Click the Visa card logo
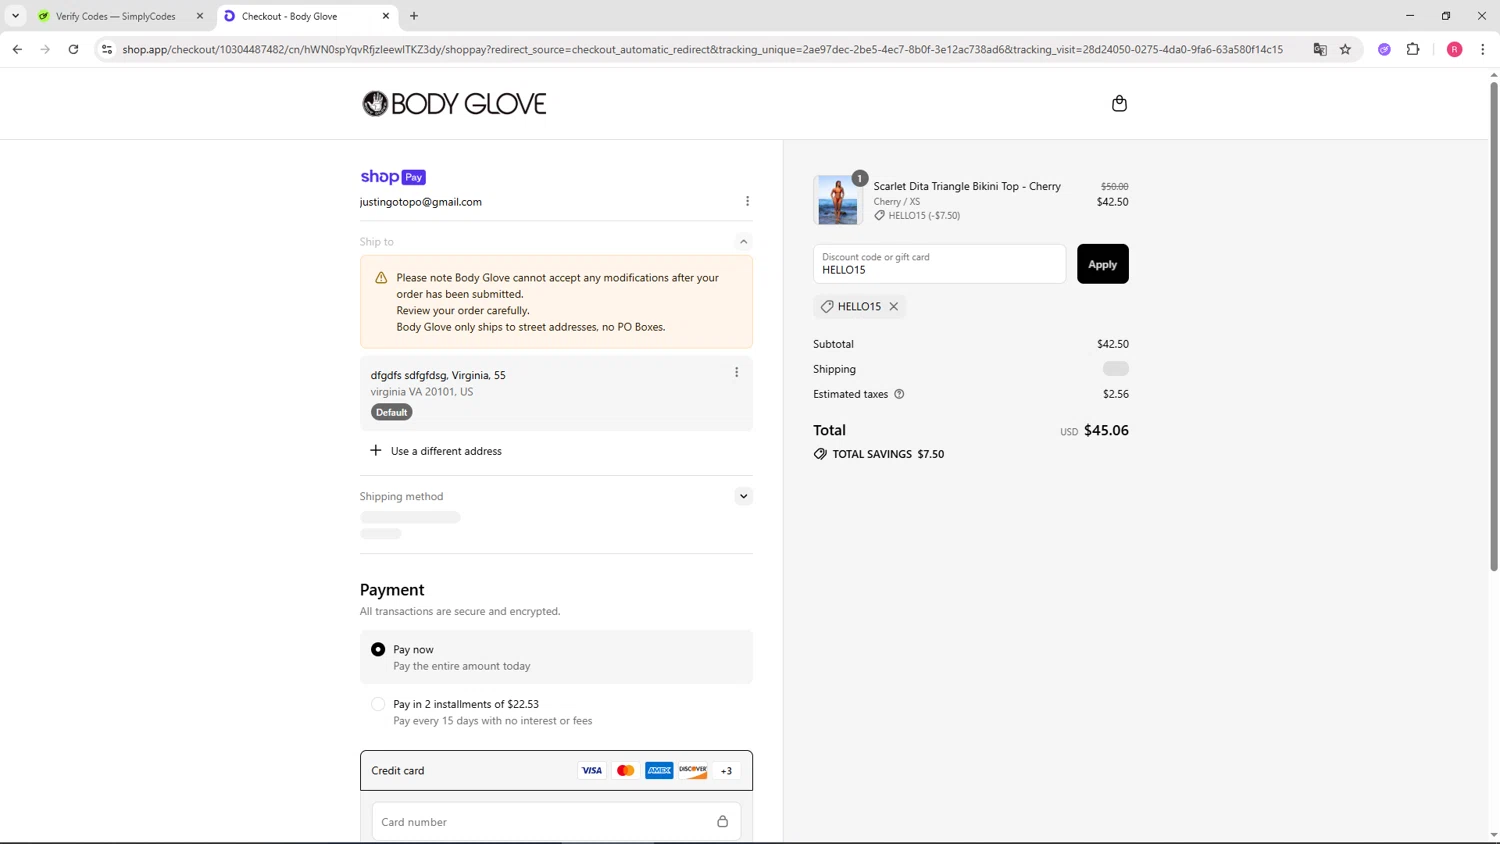The width and height of the screenshot is (1500, 844). point(592,771)
